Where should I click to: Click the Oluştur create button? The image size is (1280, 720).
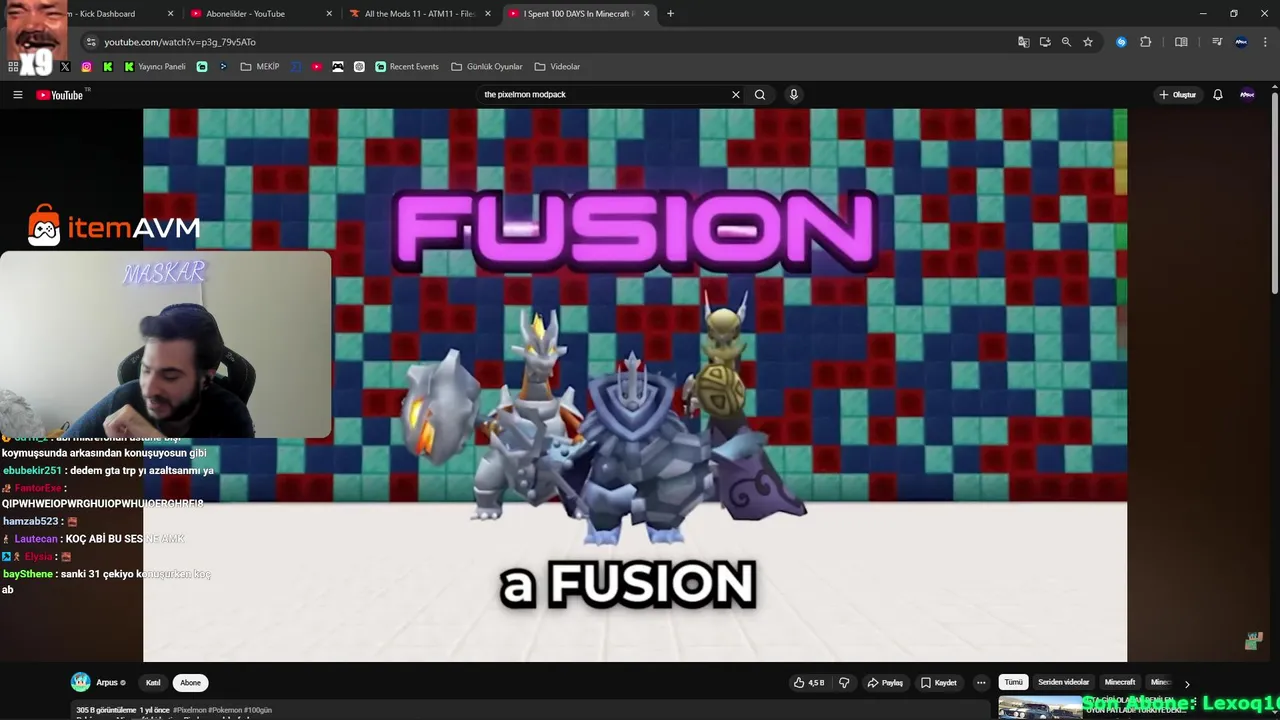point(1178,95)
